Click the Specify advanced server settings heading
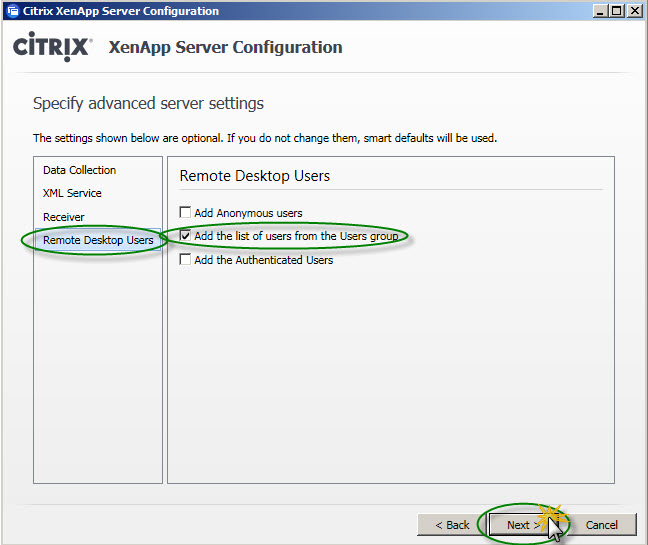 pos(148,103)
